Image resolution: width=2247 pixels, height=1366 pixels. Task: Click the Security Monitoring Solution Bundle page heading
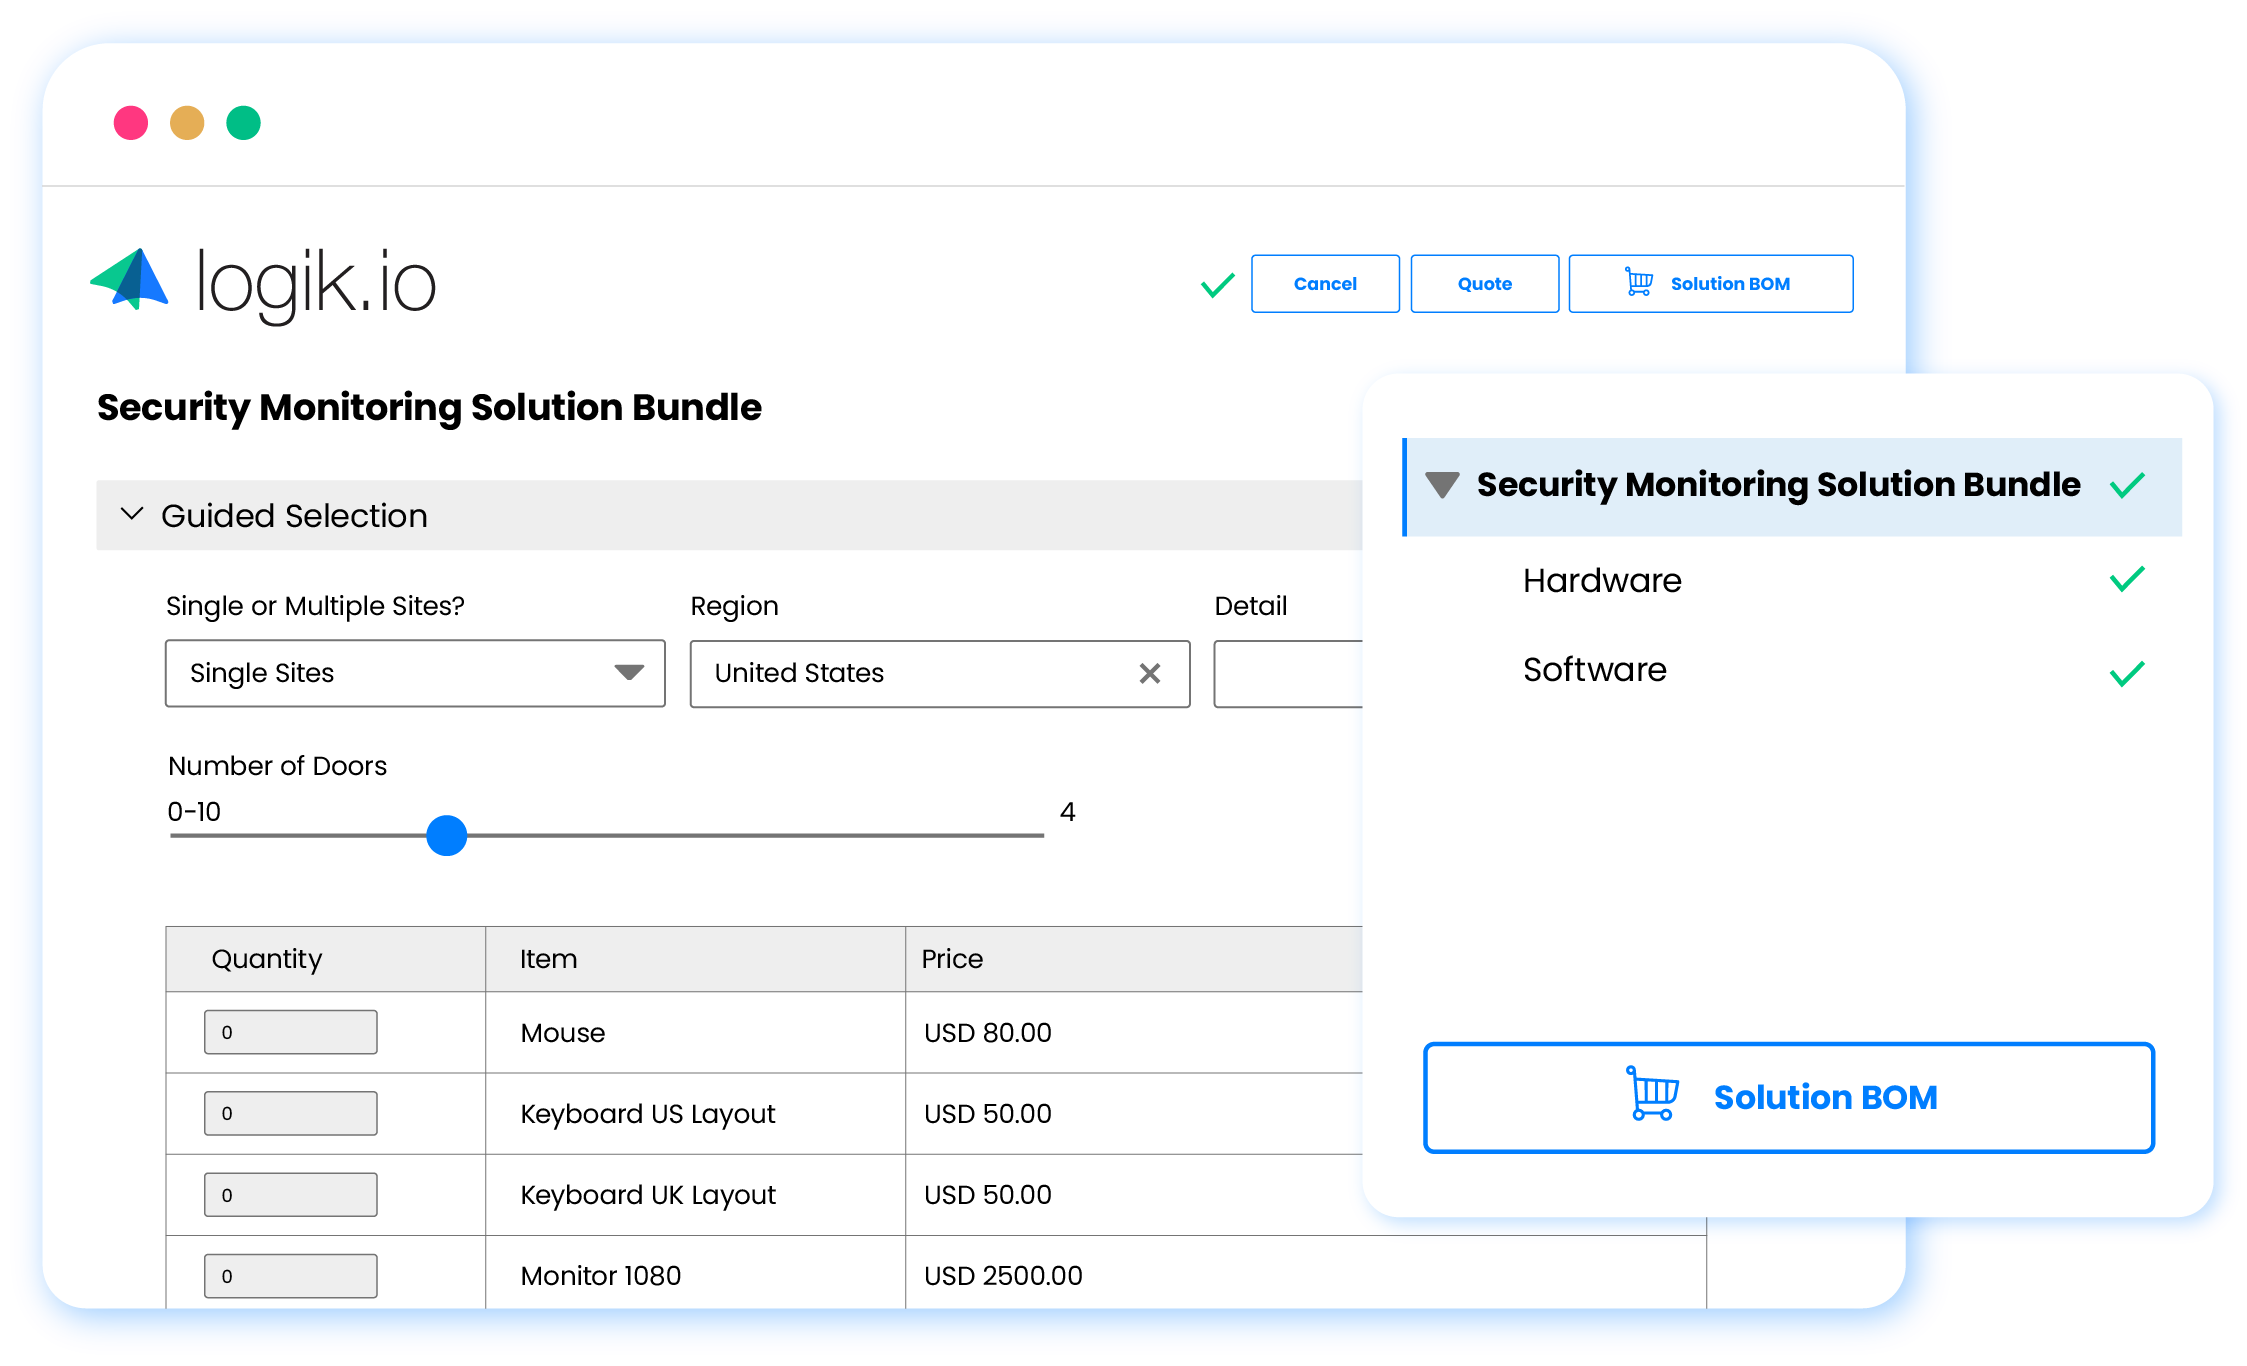point(429,408)
